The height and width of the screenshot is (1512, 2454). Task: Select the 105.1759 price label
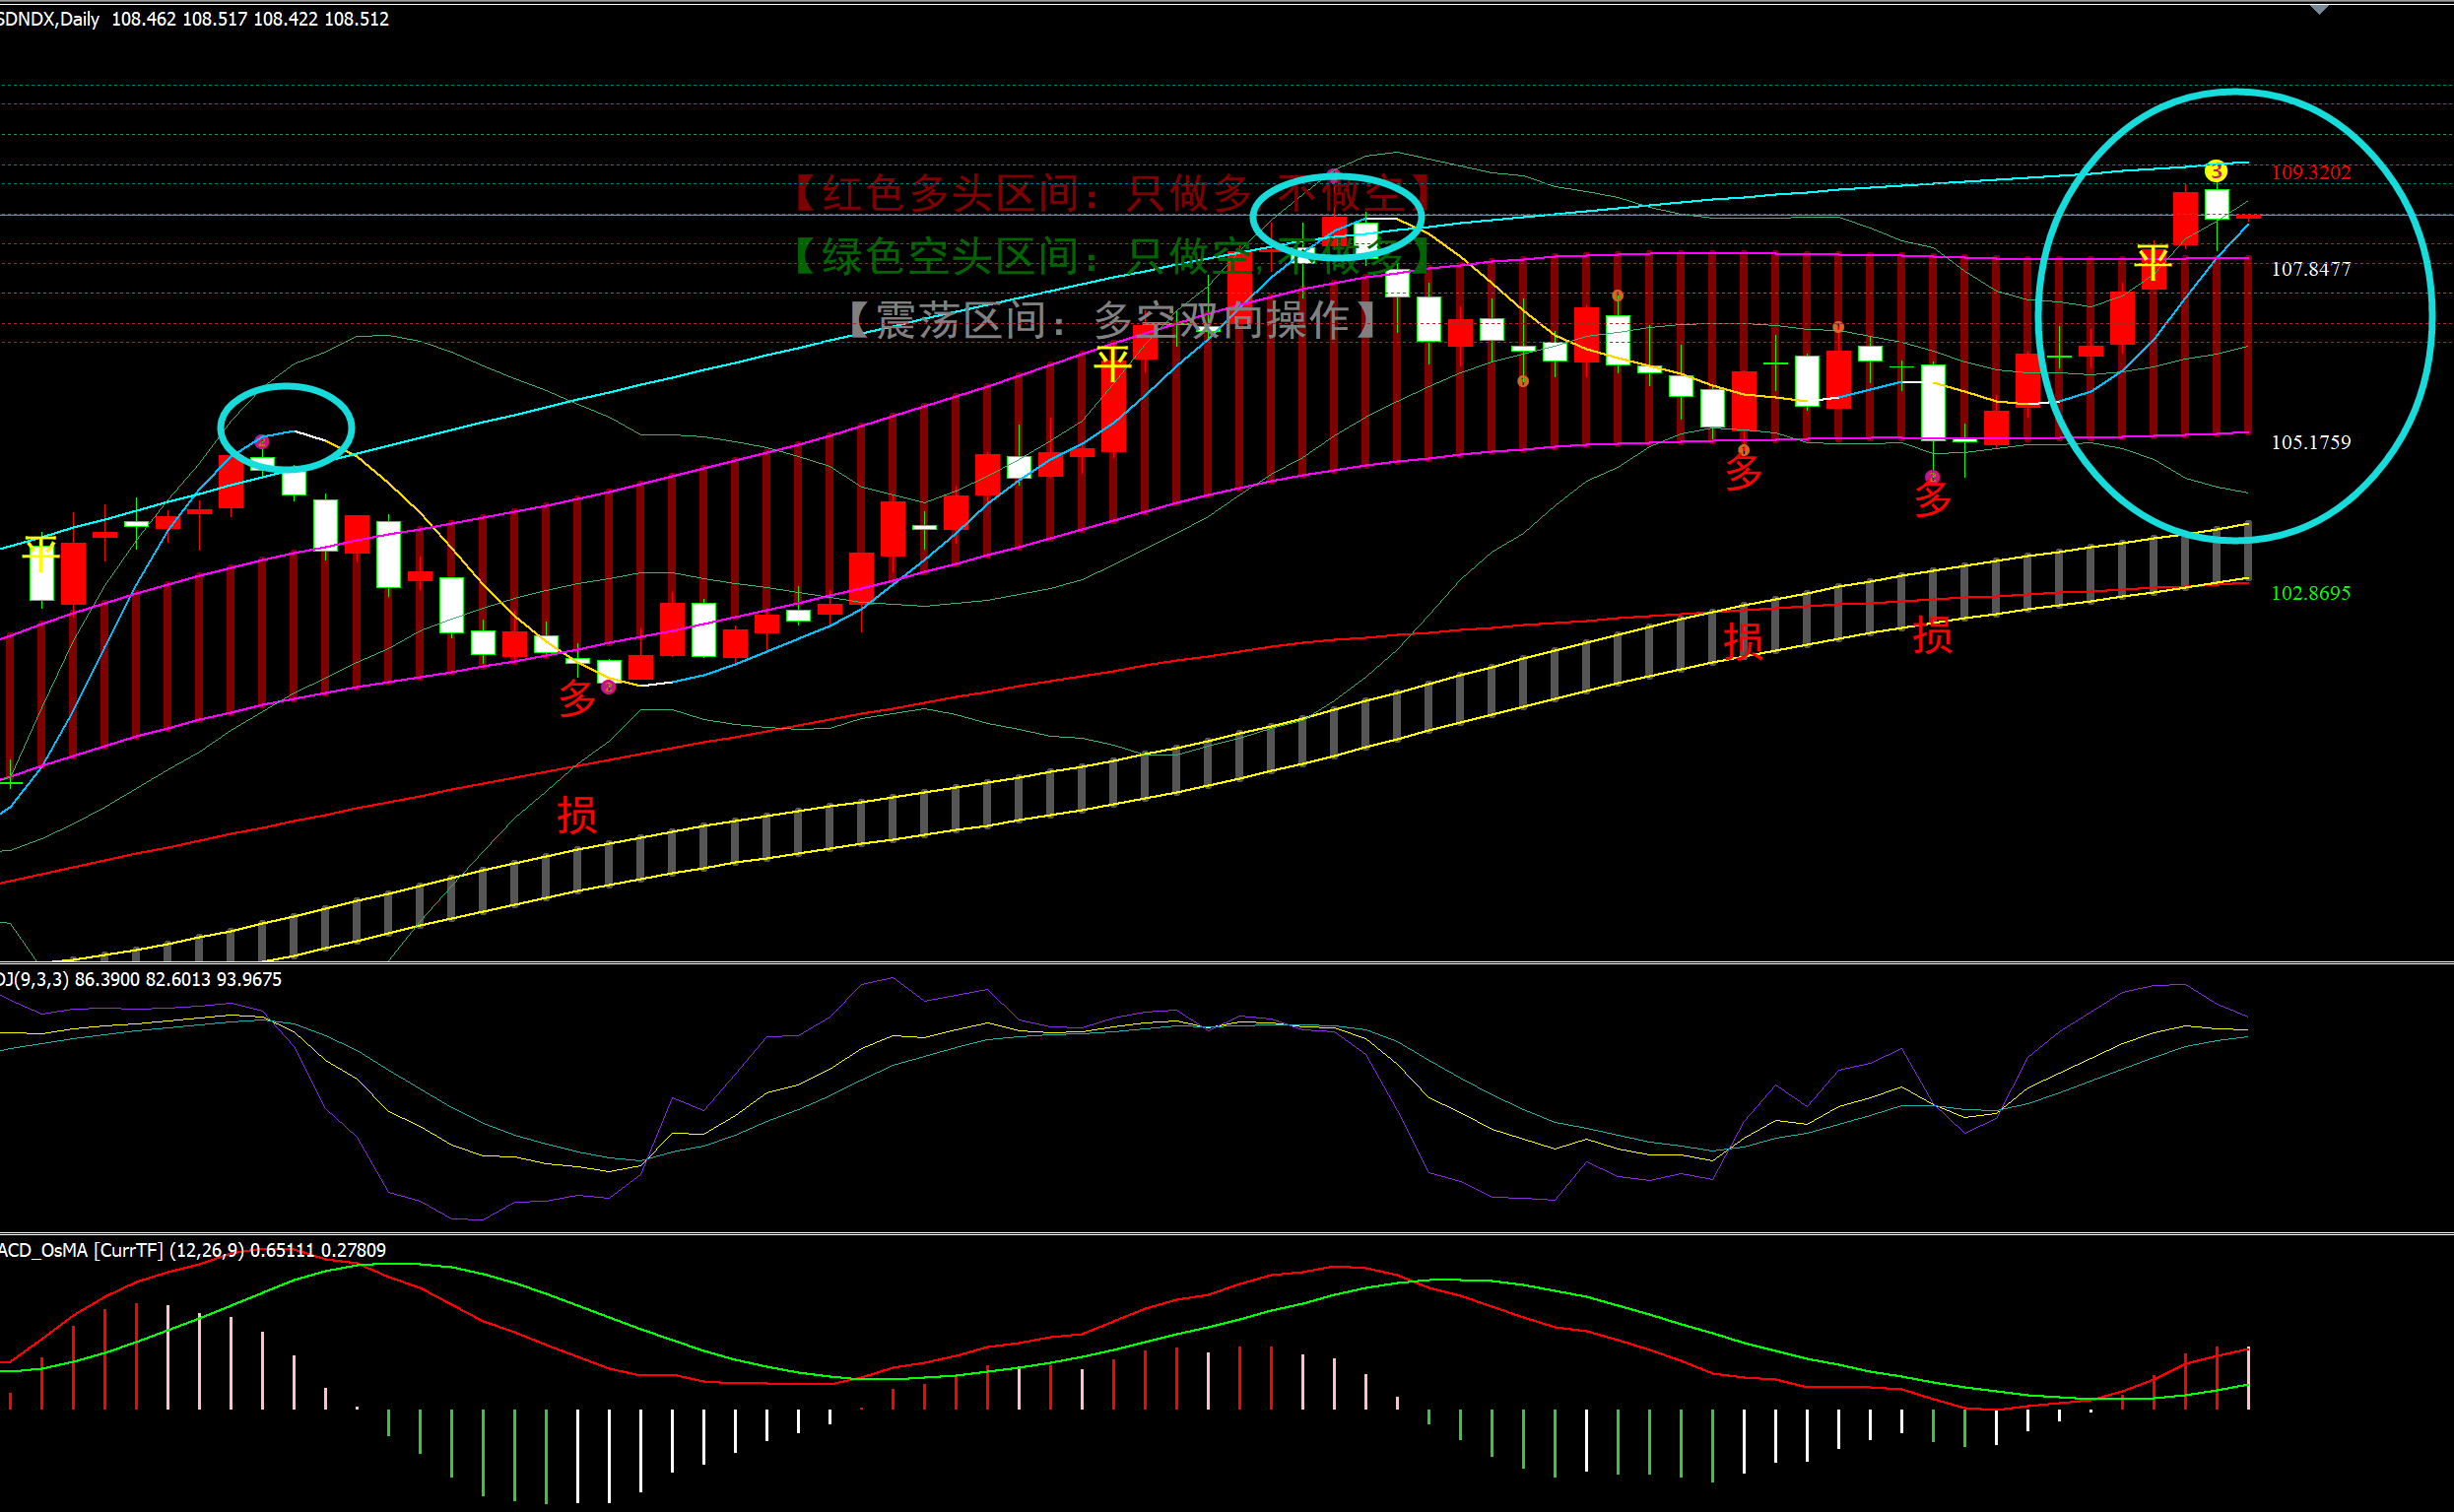2311,442
